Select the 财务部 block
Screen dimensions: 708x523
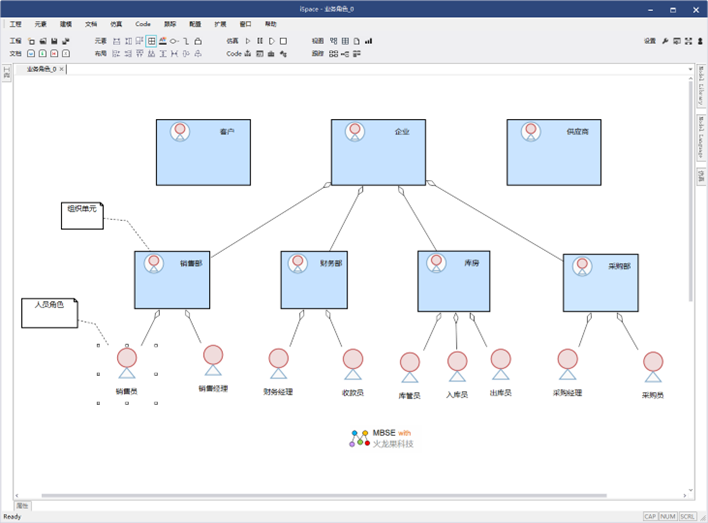(314, 280)
